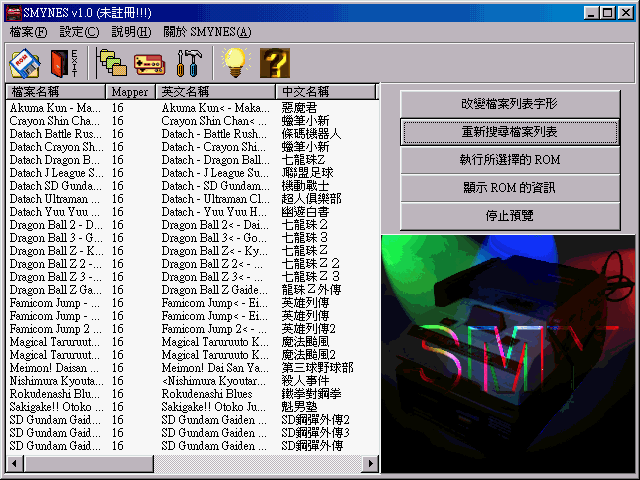Click the red Exit door icon
This screenshot has height=480, width=640.
tap(64, 63)
